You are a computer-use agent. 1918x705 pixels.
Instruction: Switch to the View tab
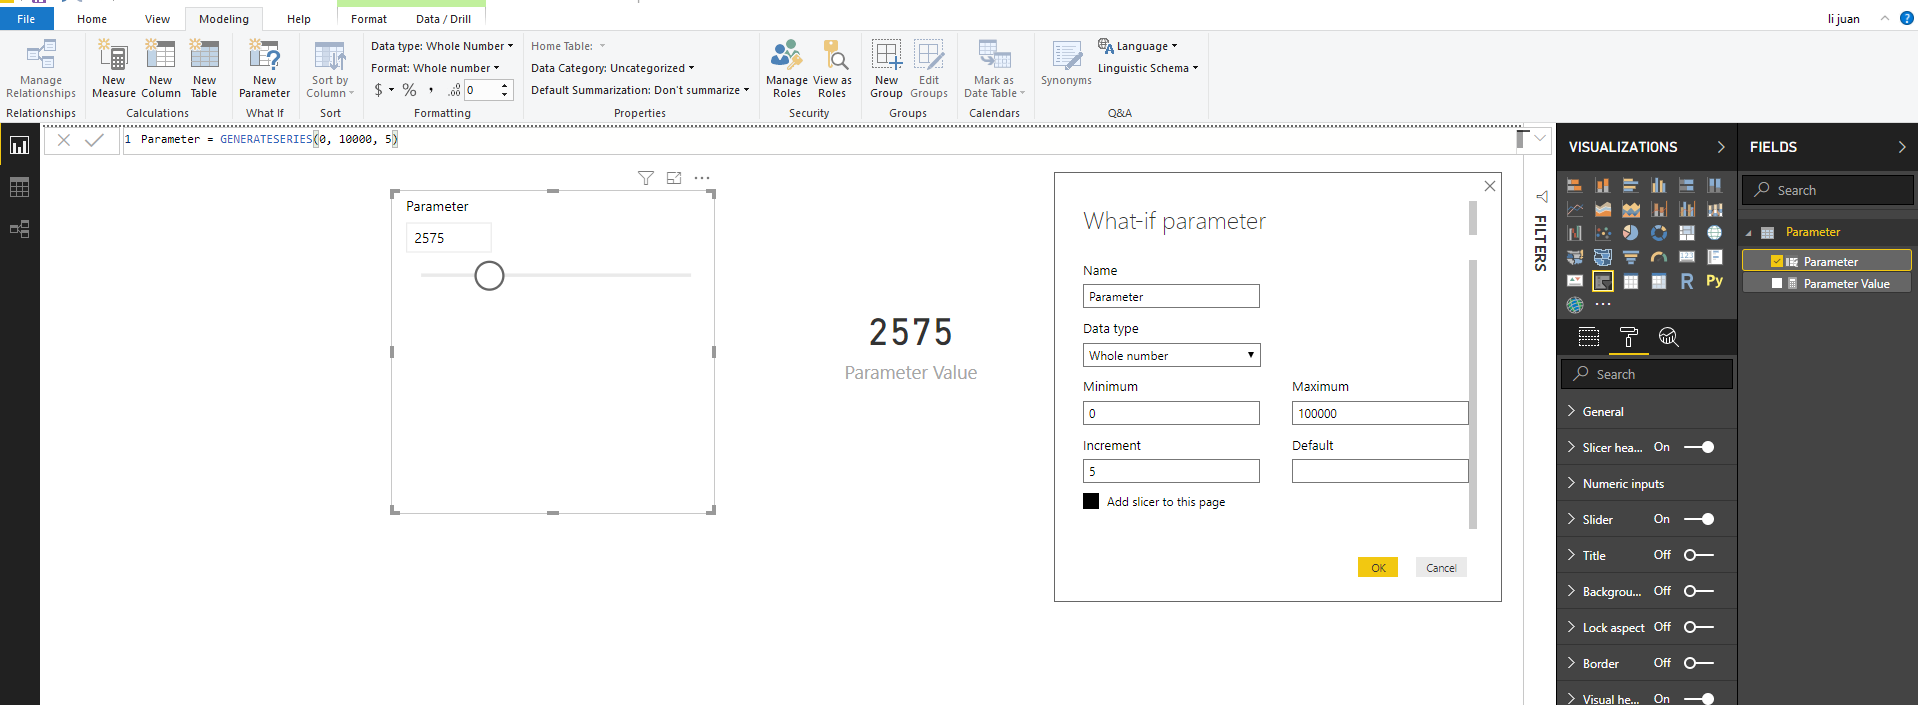click(x=157, y=19)
